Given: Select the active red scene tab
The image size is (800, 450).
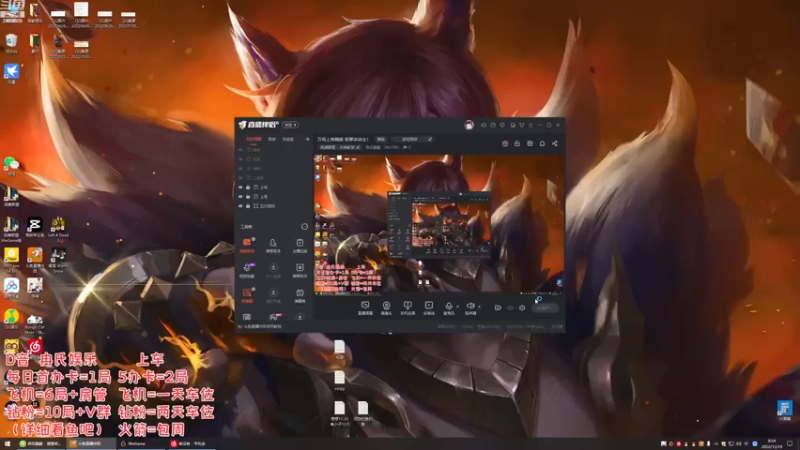Looking at the screenshot, I should [254, 139].
